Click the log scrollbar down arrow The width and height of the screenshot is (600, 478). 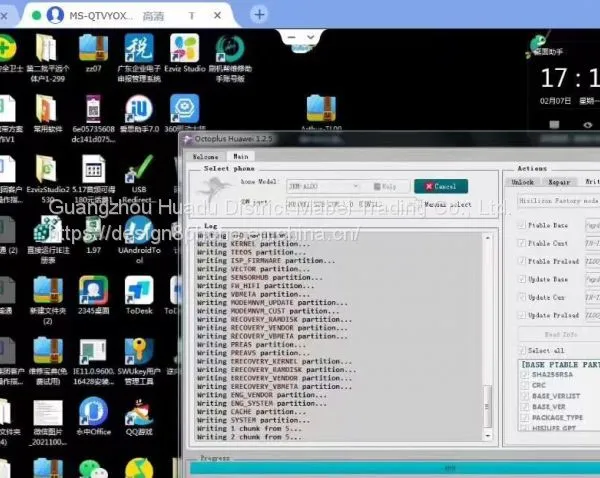(x=488, y=436)
